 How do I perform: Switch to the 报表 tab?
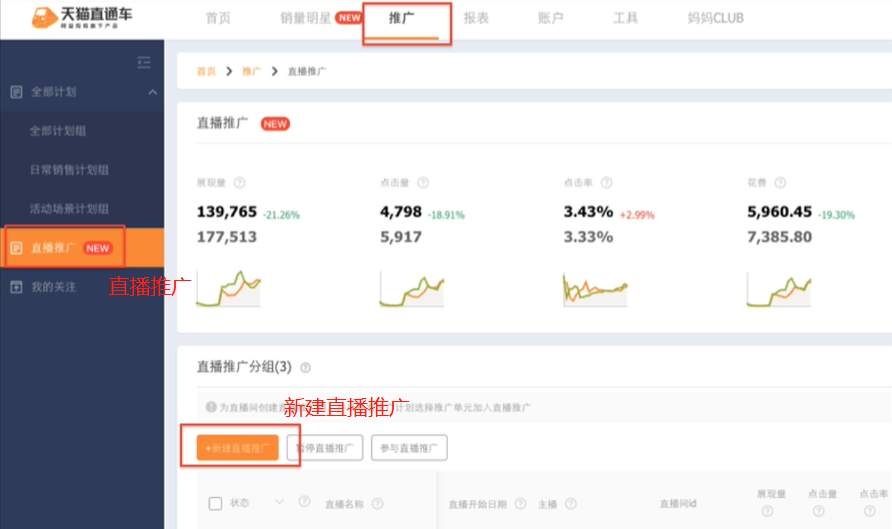[x=476, y=18]
